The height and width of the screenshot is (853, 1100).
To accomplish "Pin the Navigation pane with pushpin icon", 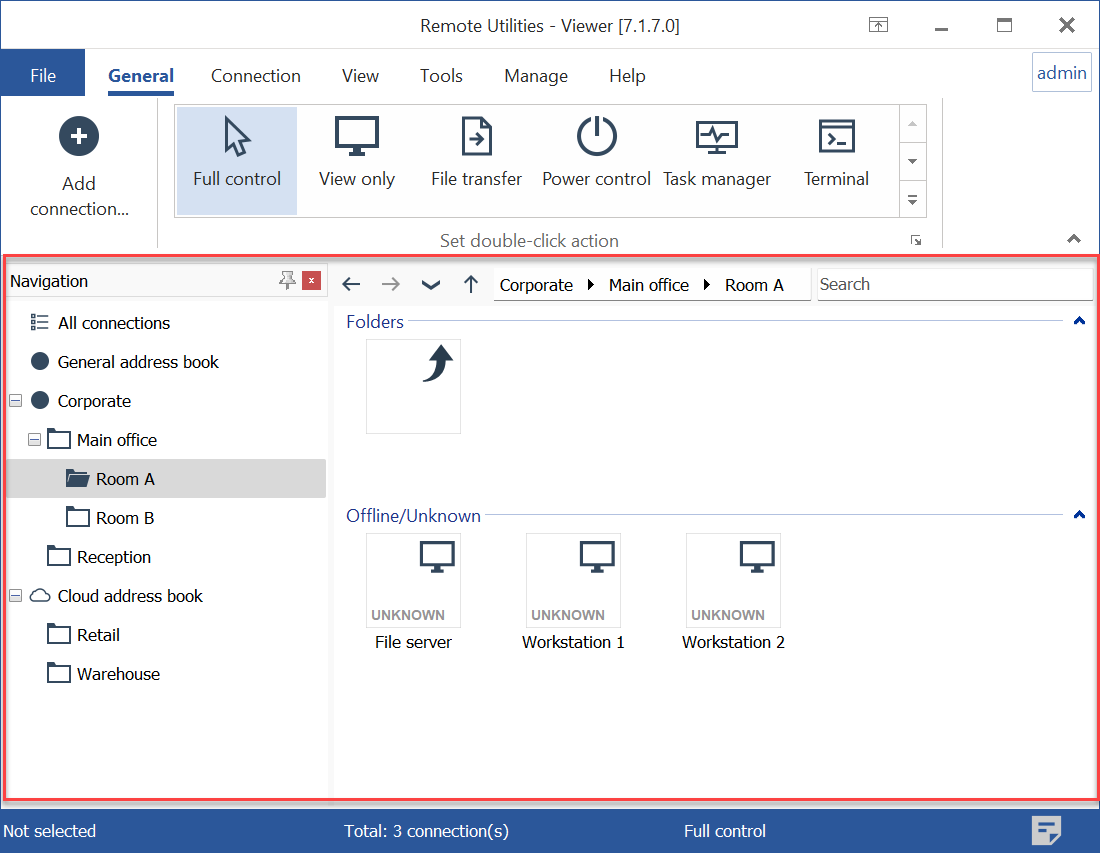I will click(287, 281).
